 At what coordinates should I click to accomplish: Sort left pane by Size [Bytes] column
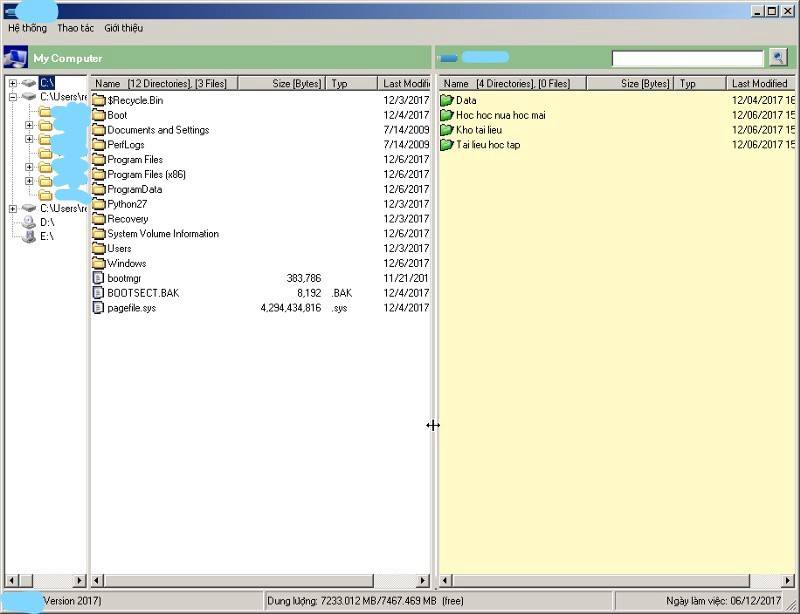coord(296,84)
